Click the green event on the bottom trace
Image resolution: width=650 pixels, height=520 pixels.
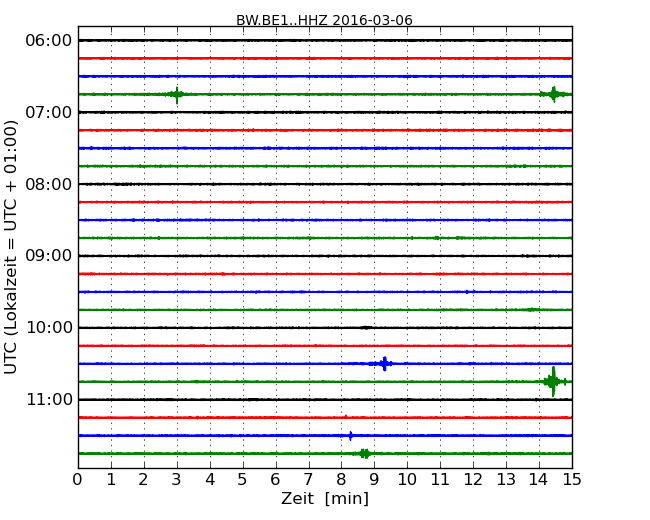(364, 453)
